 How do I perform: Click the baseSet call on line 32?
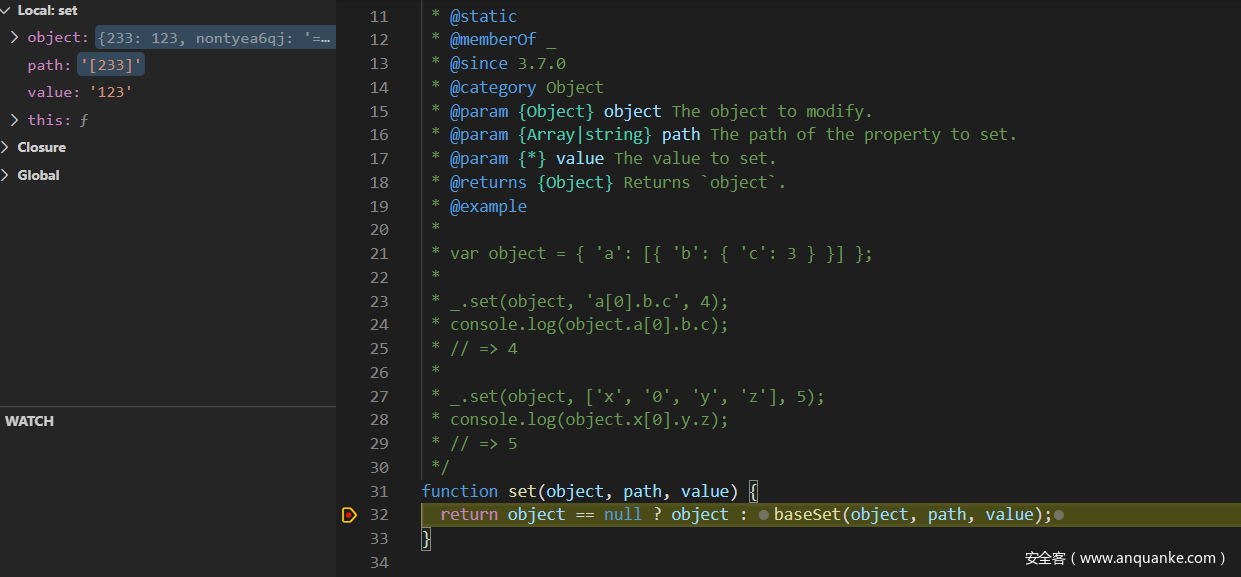[x=807, y=515]
